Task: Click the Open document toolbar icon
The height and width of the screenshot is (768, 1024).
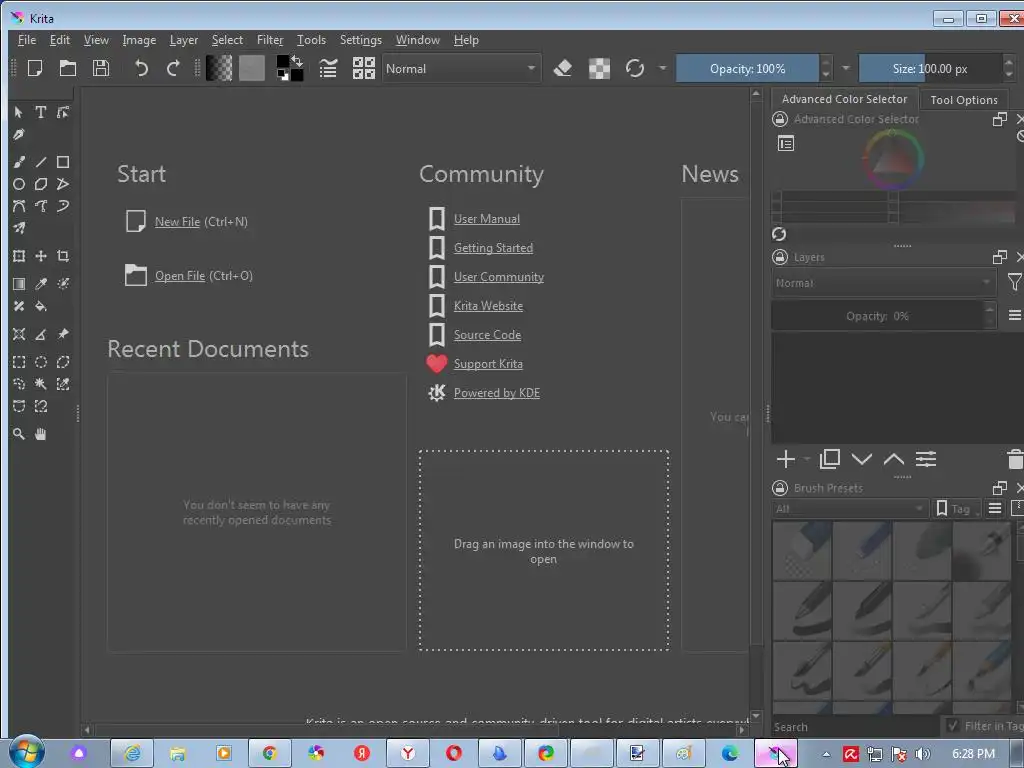Action: click(68, 68)
